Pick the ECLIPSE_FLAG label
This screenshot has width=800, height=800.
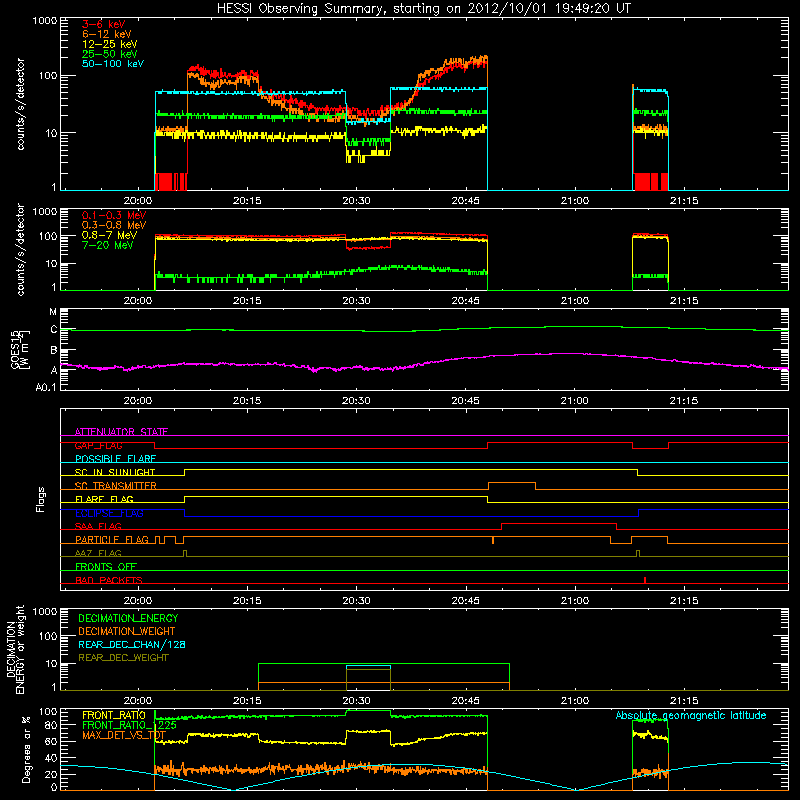click(109, 513)
